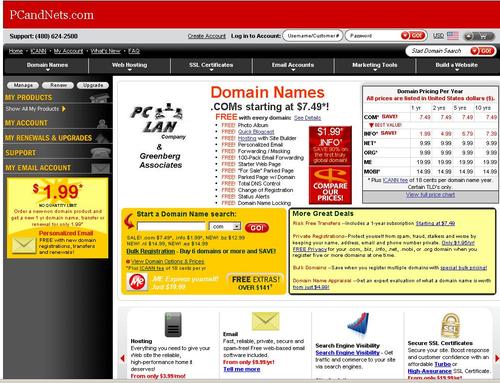The image size is (500, 383).
Task: Click the Starting at $7.49 transfers link
Action: point(435,223)
